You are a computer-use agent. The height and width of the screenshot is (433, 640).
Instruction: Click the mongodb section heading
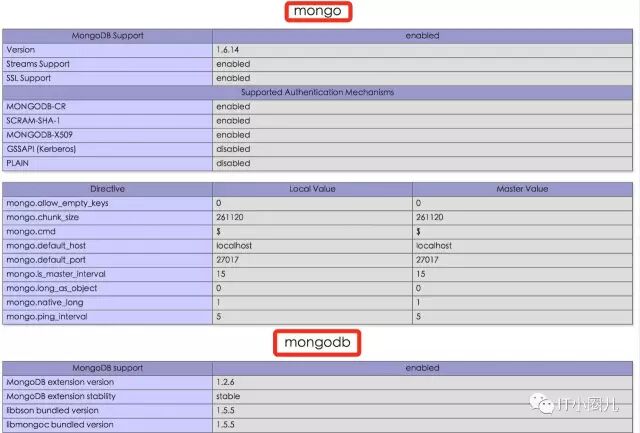tap(317, 342)
